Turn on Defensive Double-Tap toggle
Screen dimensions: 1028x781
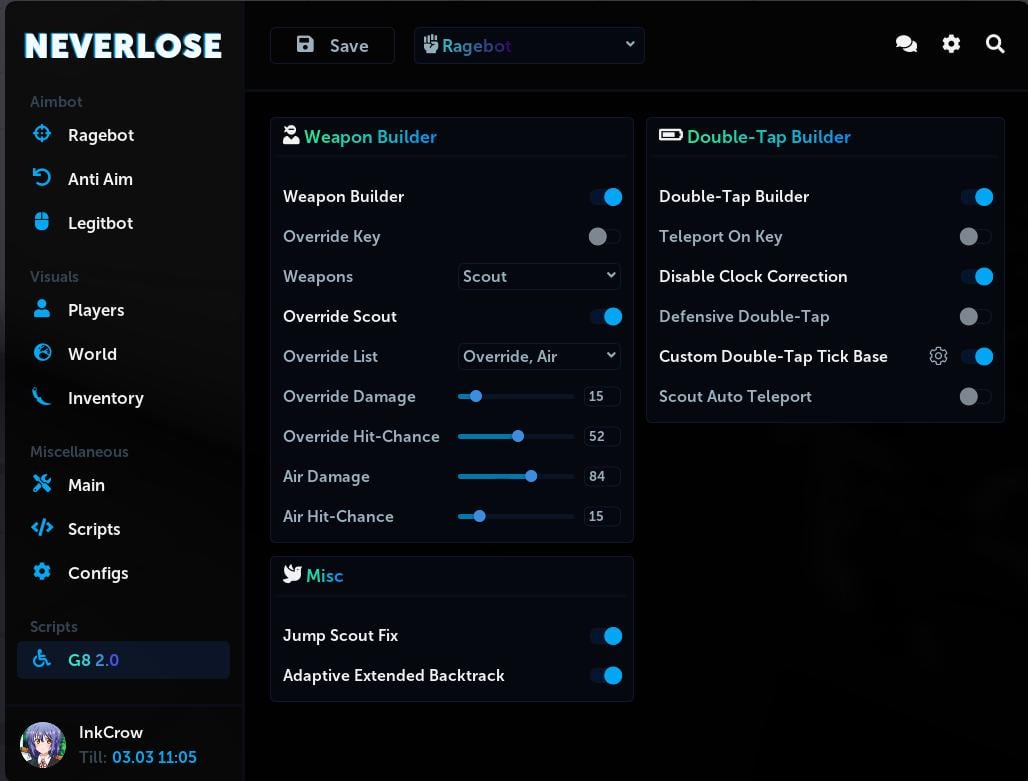coord(975,317)
